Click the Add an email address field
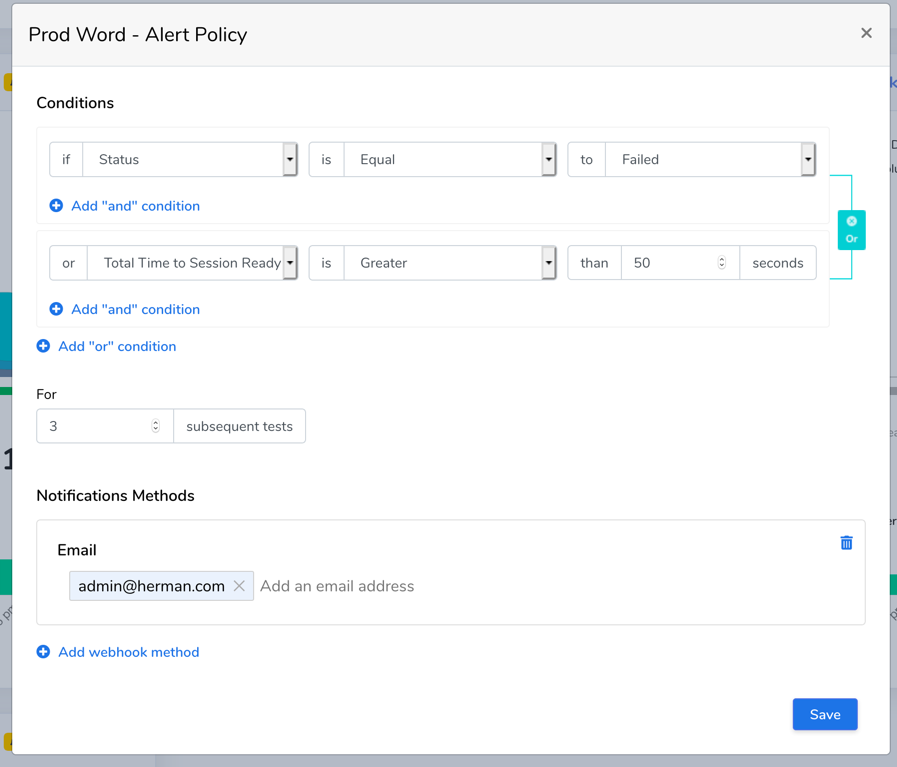The width and height of the screenshot is (897, 767). point(337,586)
